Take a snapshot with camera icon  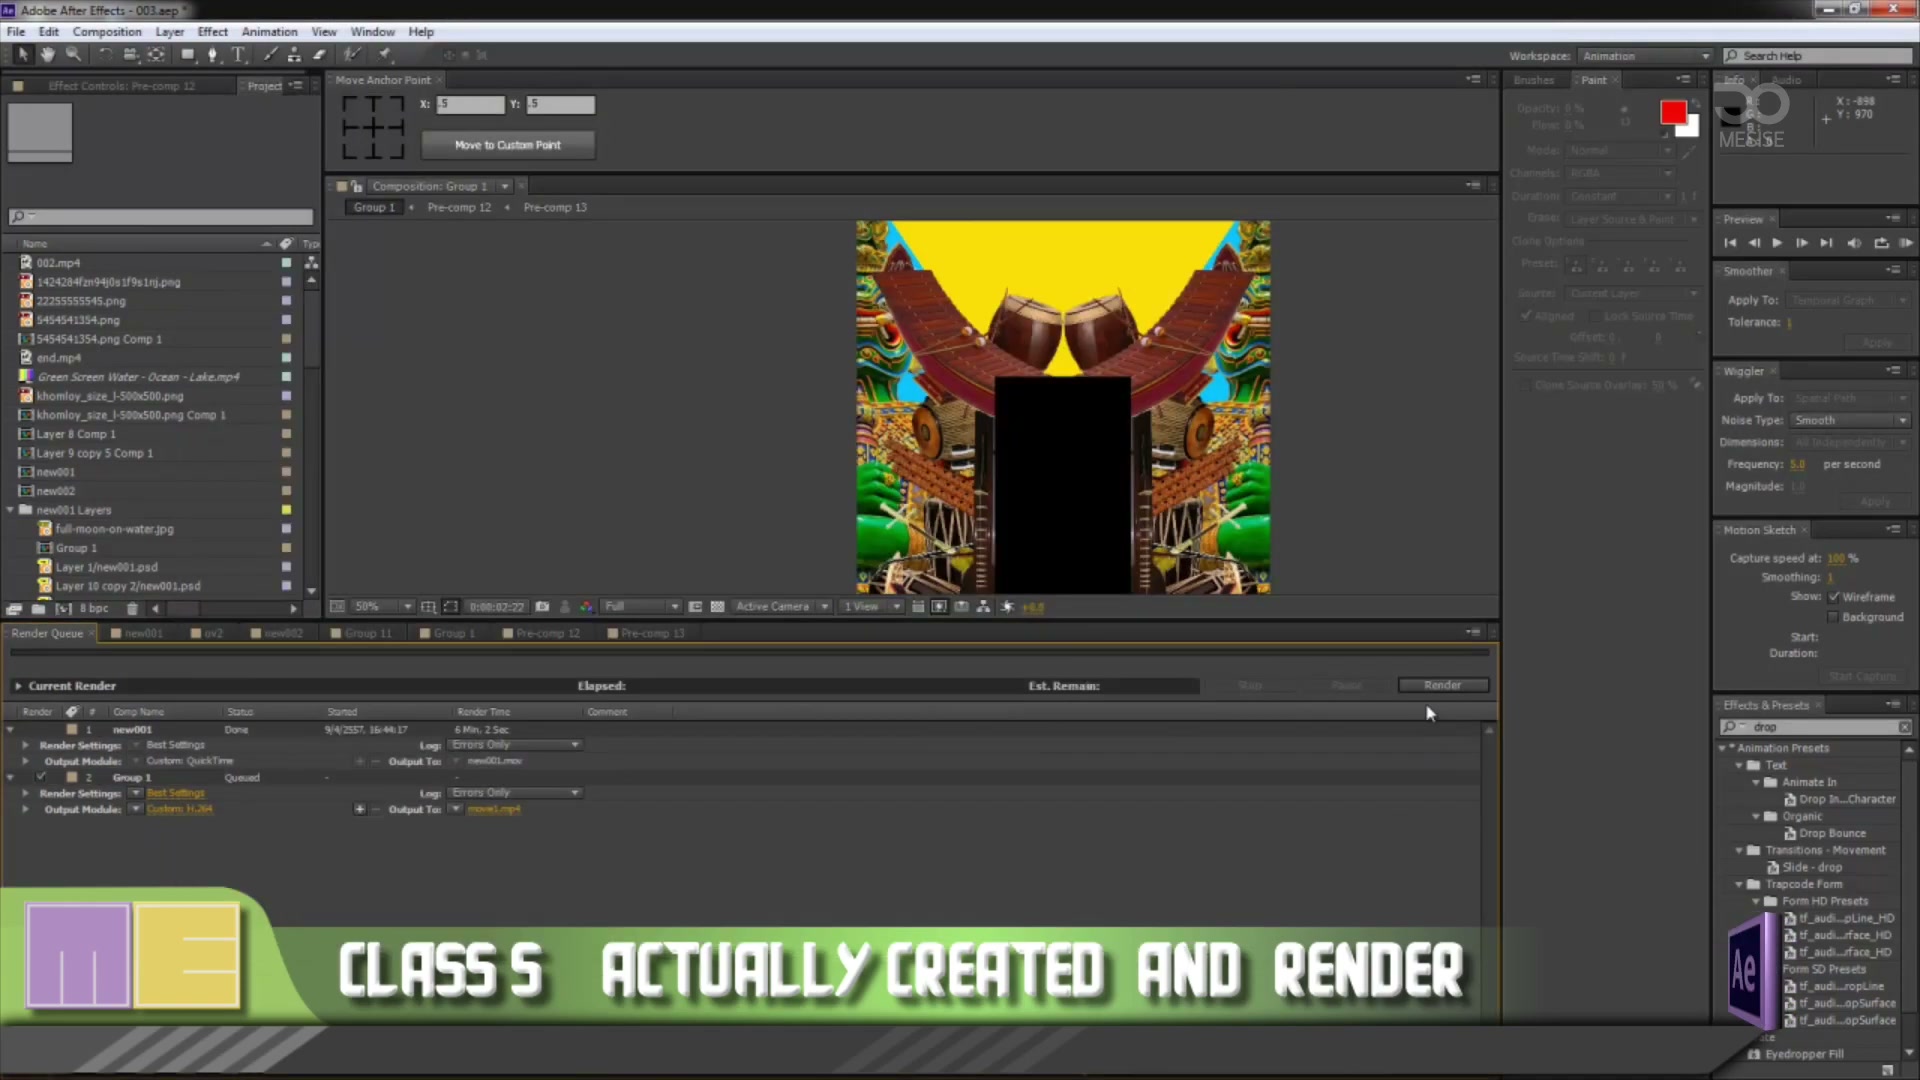coord(542,607)
